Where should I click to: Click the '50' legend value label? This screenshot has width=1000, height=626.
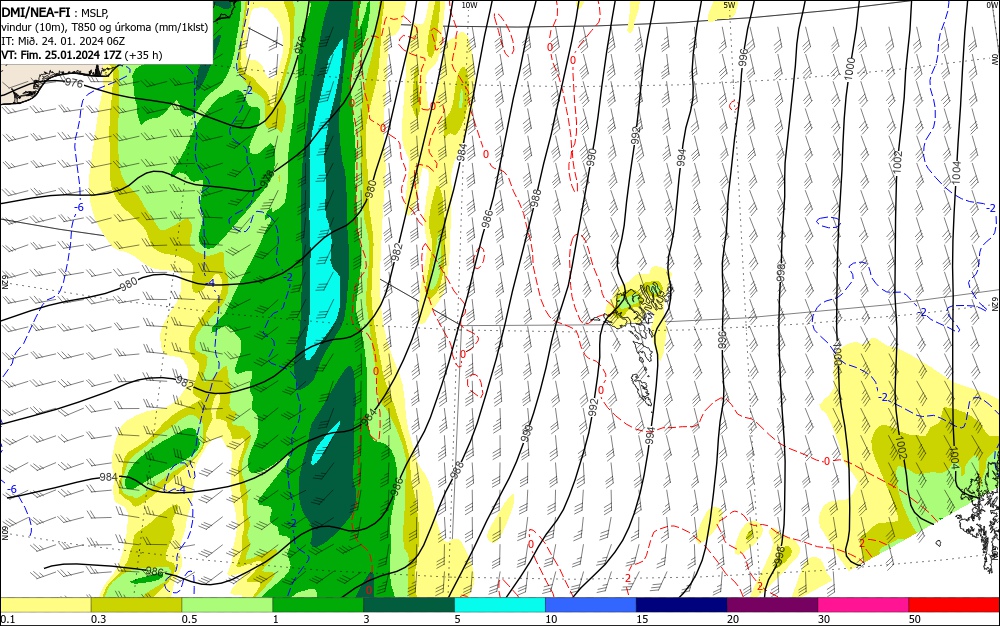915,619
